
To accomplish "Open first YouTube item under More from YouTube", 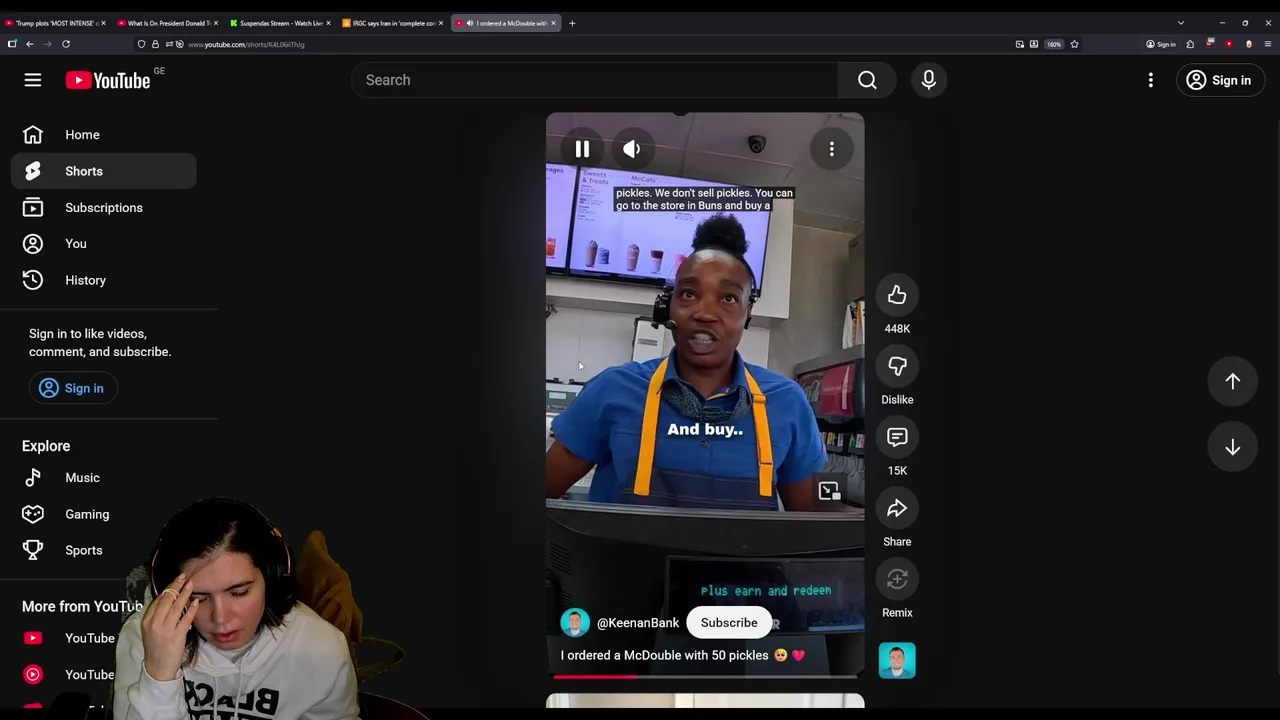I will (x=70, y=638).
